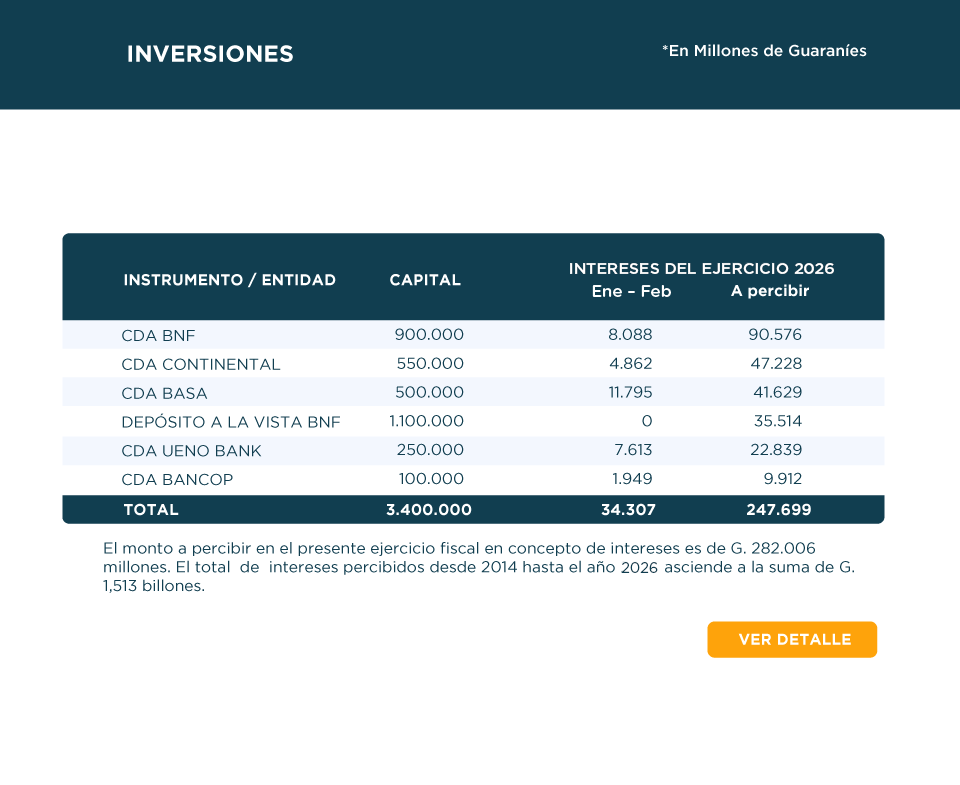
Task: Click the CDA BNF row label
Action: pos(158,335)
